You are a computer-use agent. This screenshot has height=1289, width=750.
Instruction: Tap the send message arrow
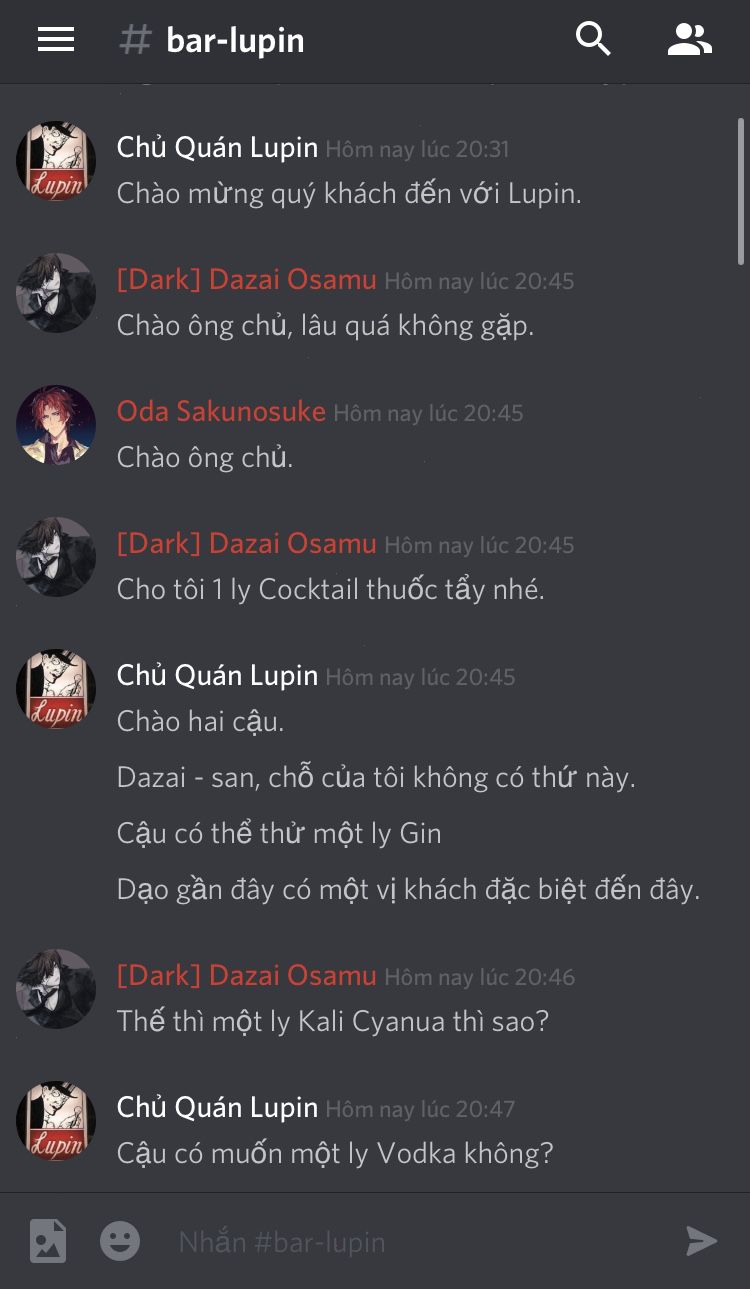[702, 1241]
